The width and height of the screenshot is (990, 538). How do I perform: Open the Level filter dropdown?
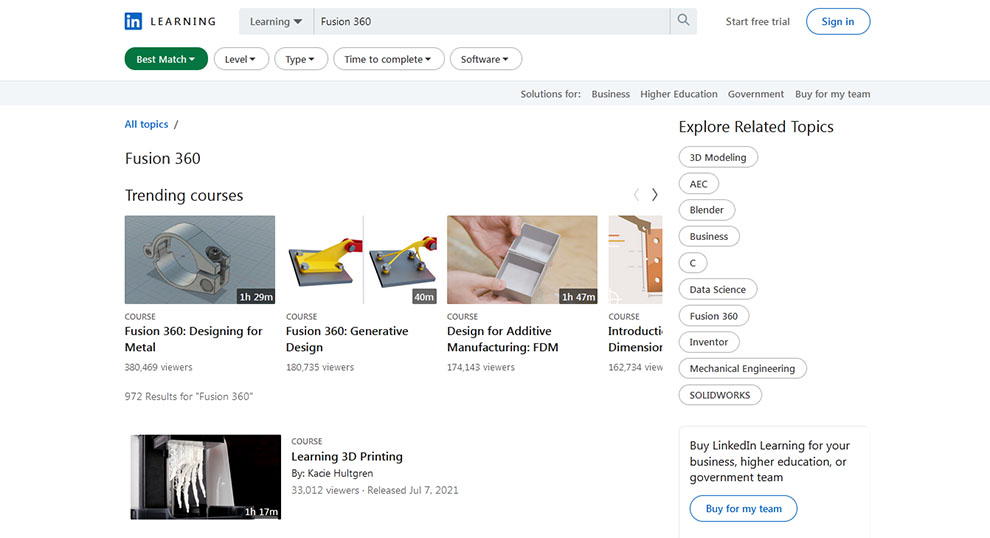(x=240, y=59)
